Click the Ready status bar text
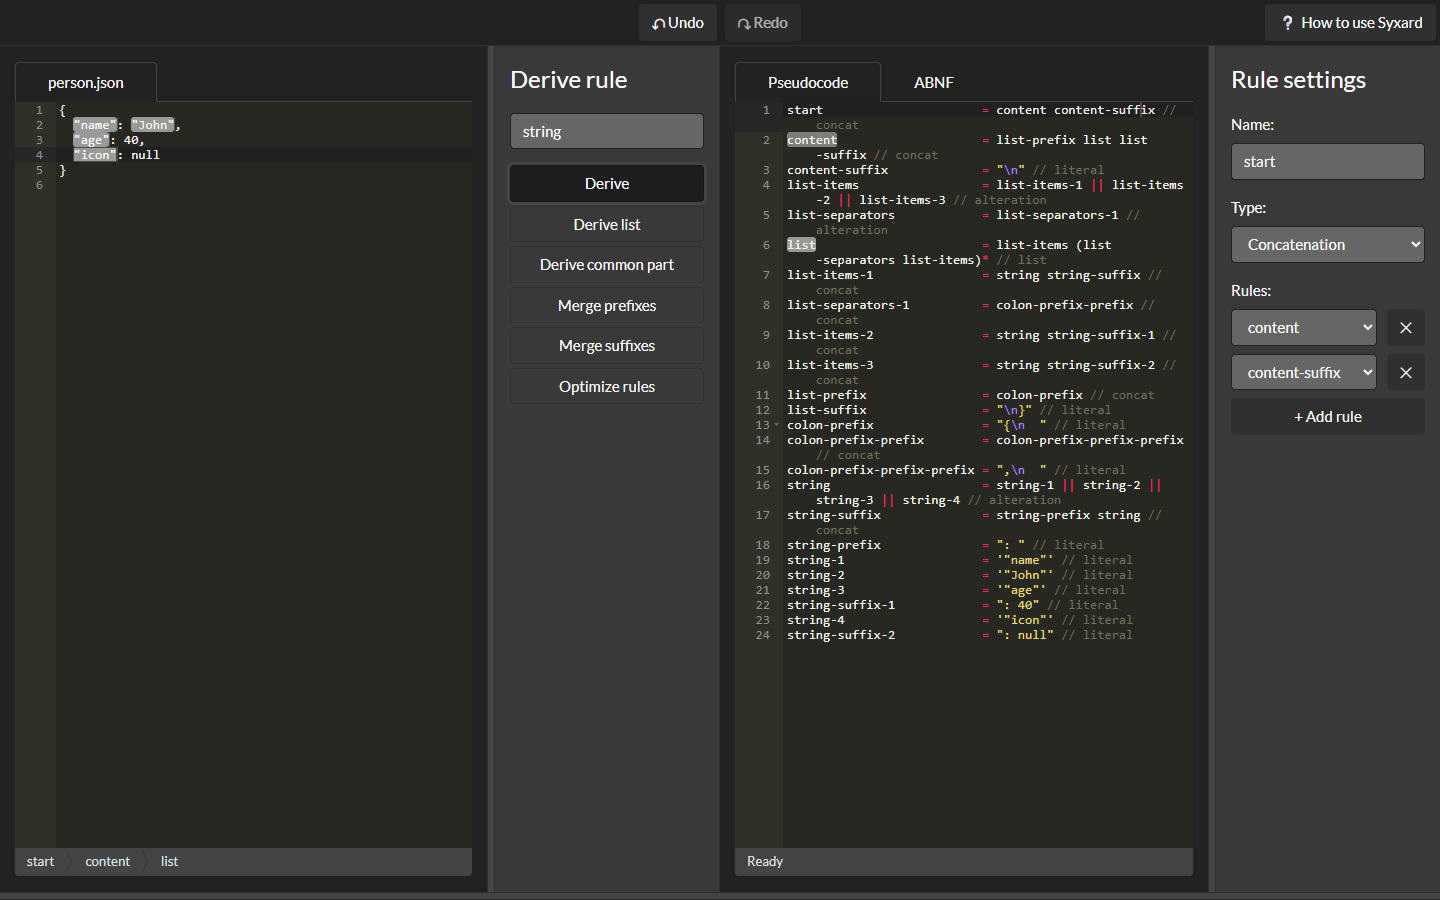The image size is (1440, 900). 765,861
